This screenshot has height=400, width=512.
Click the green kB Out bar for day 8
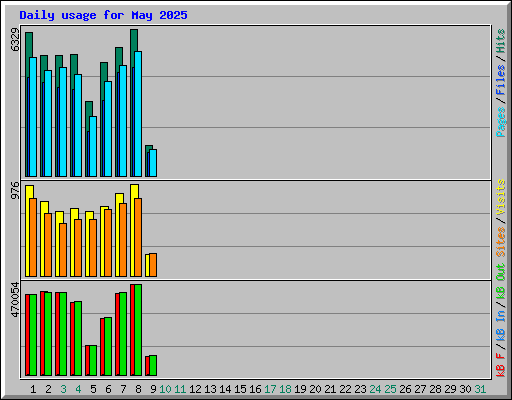(x=138, y=330)
